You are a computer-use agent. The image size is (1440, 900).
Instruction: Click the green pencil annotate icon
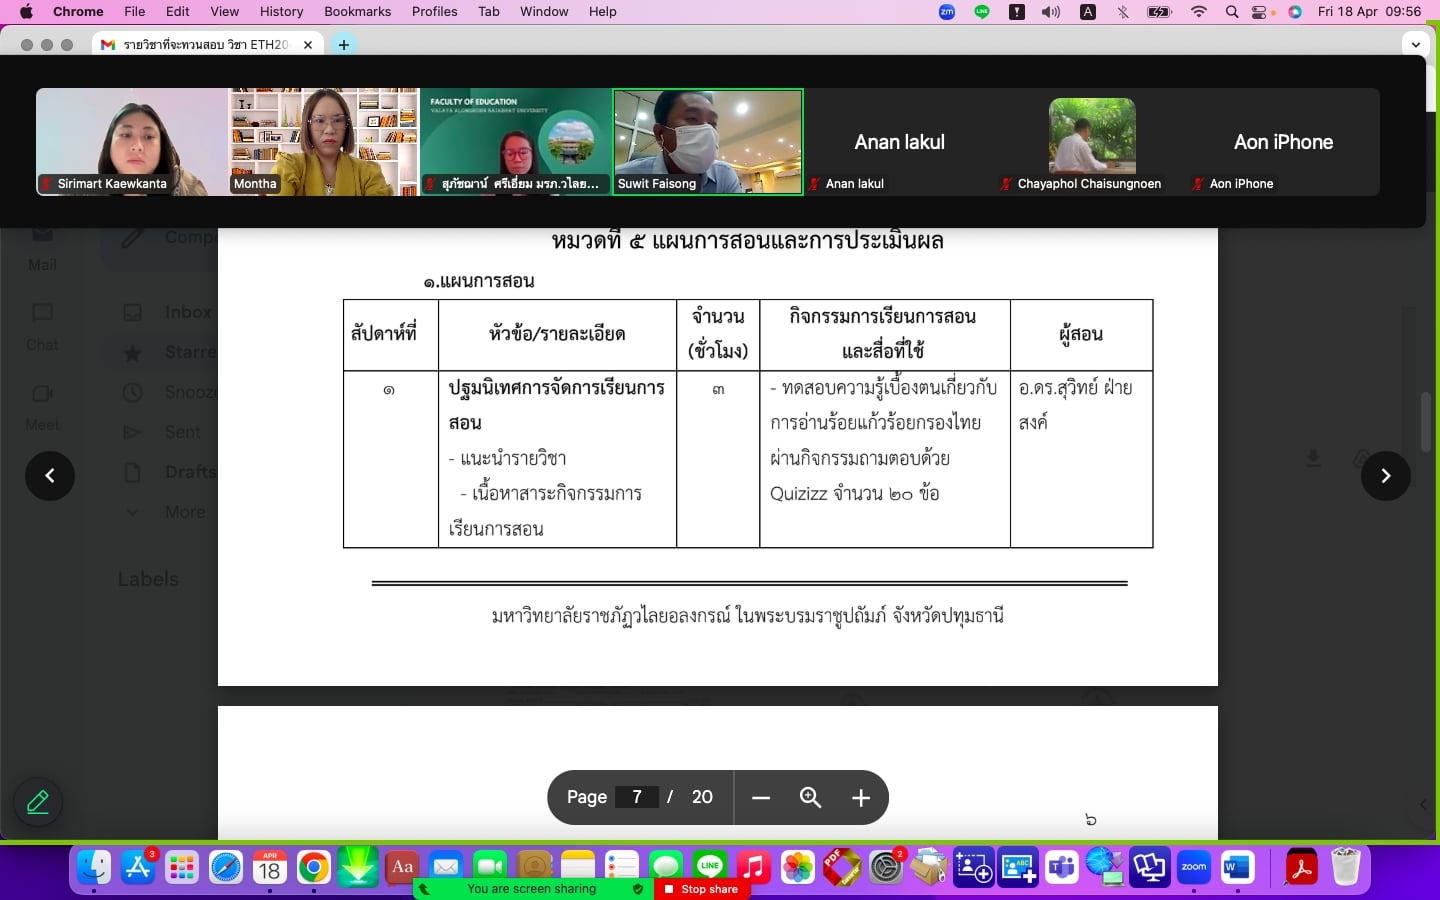[38, 802]
